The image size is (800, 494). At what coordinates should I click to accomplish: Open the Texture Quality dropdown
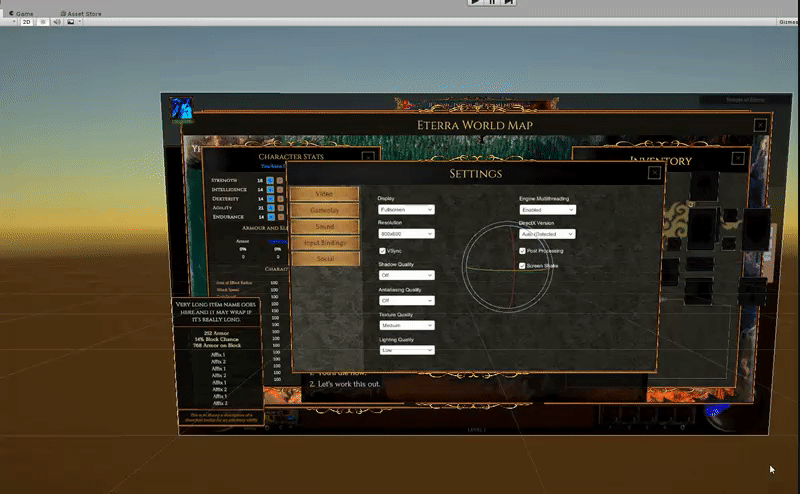(407, 325)
